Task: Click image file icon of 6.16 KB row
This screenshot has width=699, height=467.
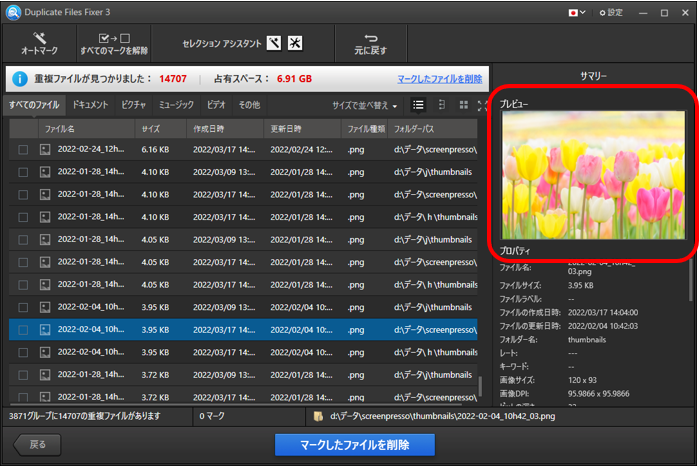Action: click(45, 150)
